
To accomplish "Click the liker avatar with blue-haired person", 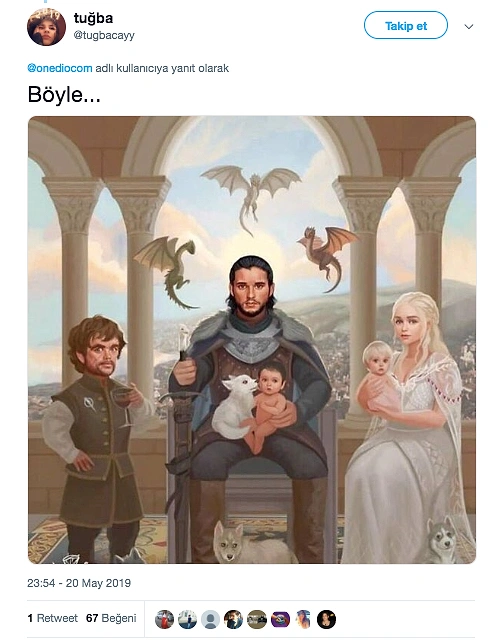I will point(304,619).
